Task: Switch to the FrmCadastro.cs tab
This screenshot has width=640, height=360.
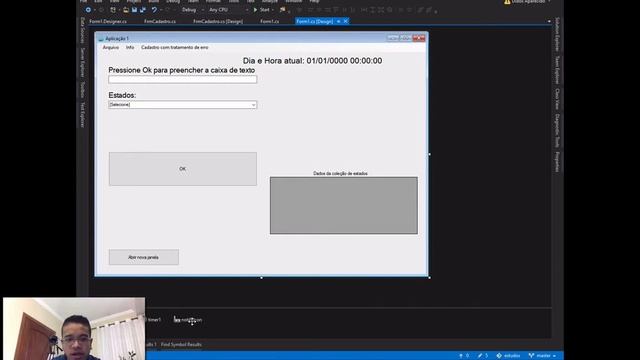Action: pyautogui.click(x=160, y=21)
